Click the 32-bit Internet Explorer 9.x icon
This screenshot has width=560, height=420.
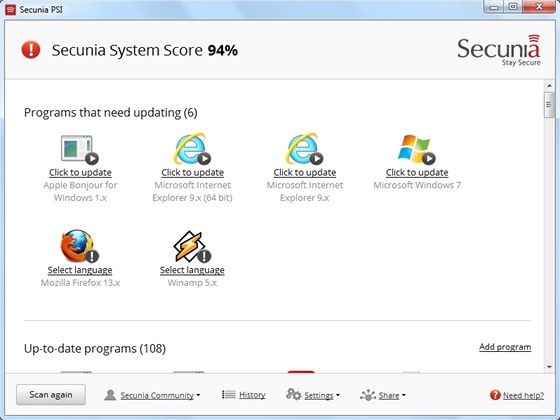tap(304, 149)
